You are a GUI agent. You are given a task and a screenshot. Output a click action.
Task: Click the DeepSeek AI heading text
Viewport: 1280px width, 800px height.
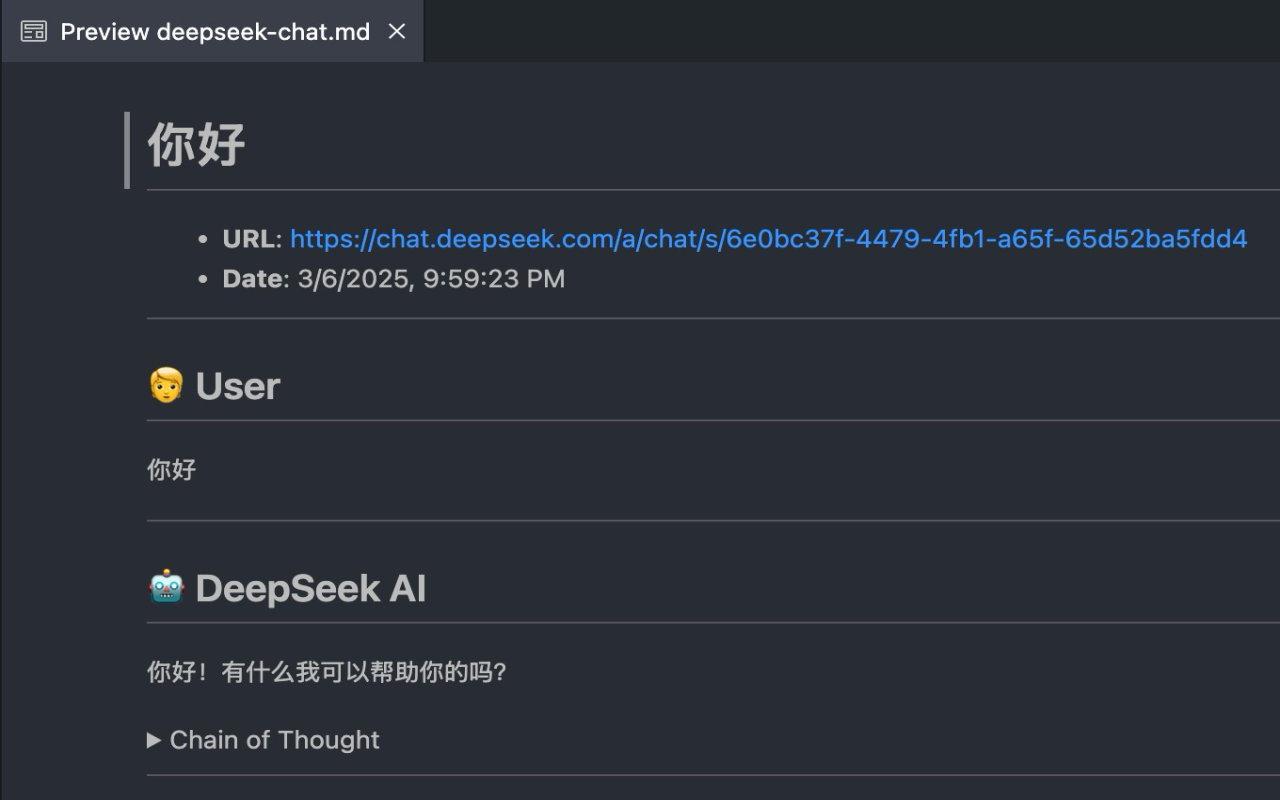[311, 588]
